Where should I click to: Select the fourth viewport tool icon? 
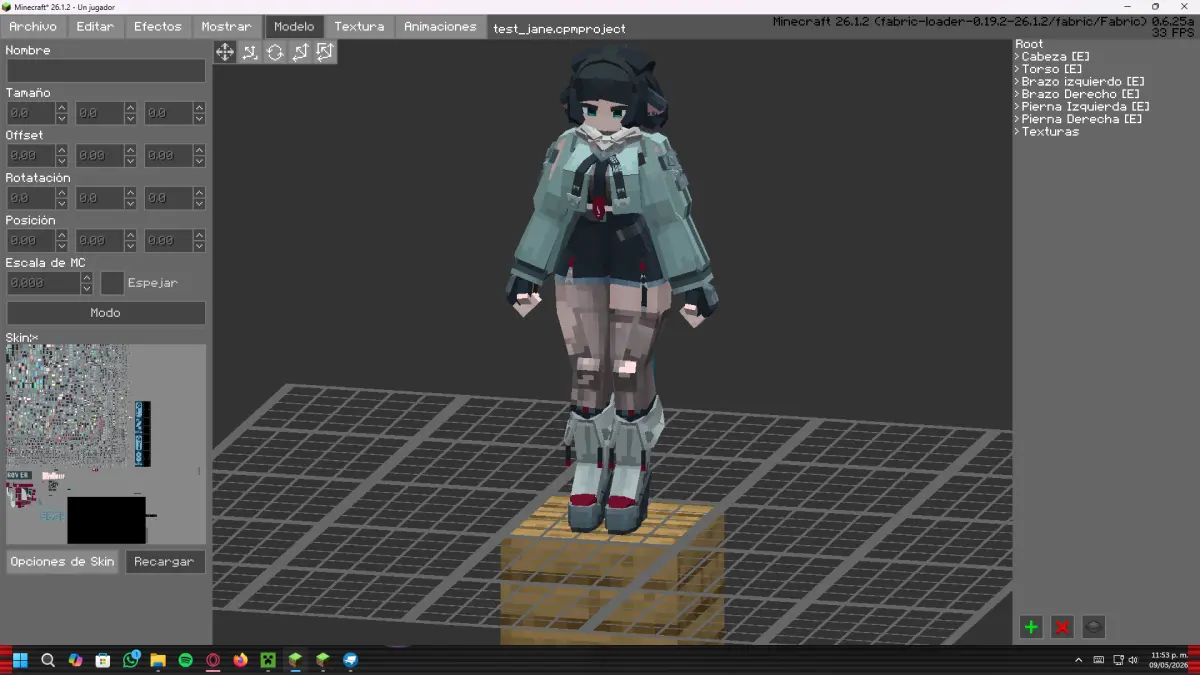(x=300, y=52)
